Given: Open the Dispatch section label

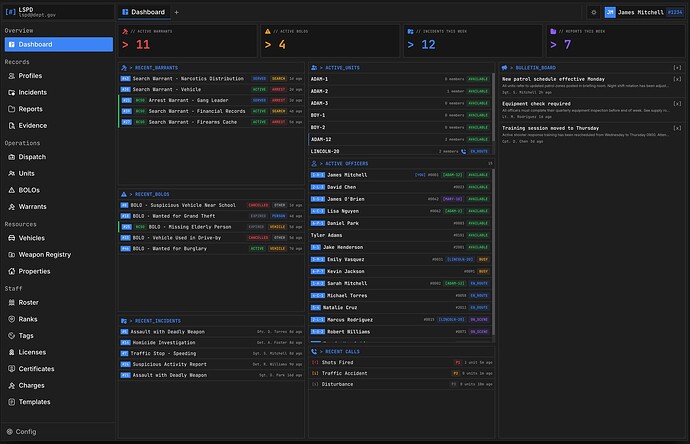Looking at the screenshot, I should pyautogui.click(x=32, y=157).
